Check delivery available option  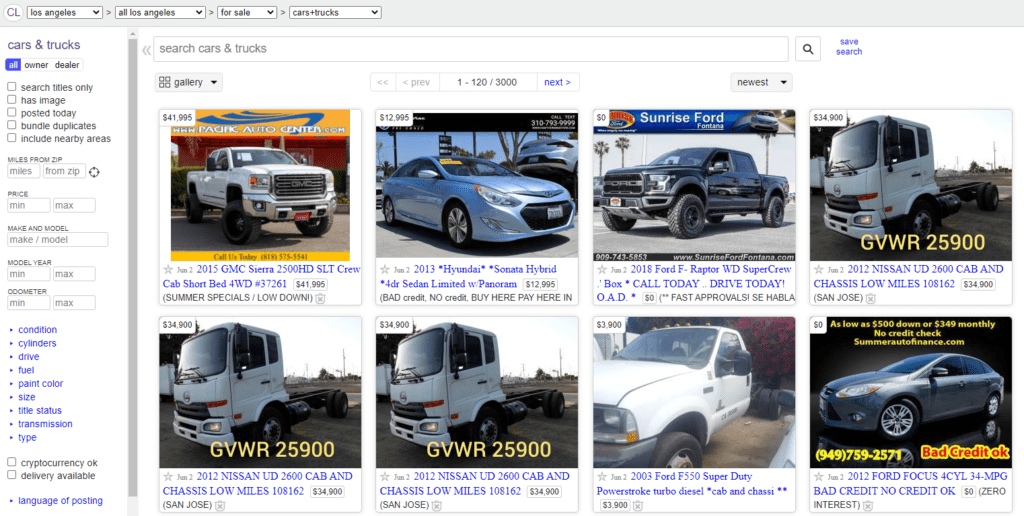click(x=12, y=475)
